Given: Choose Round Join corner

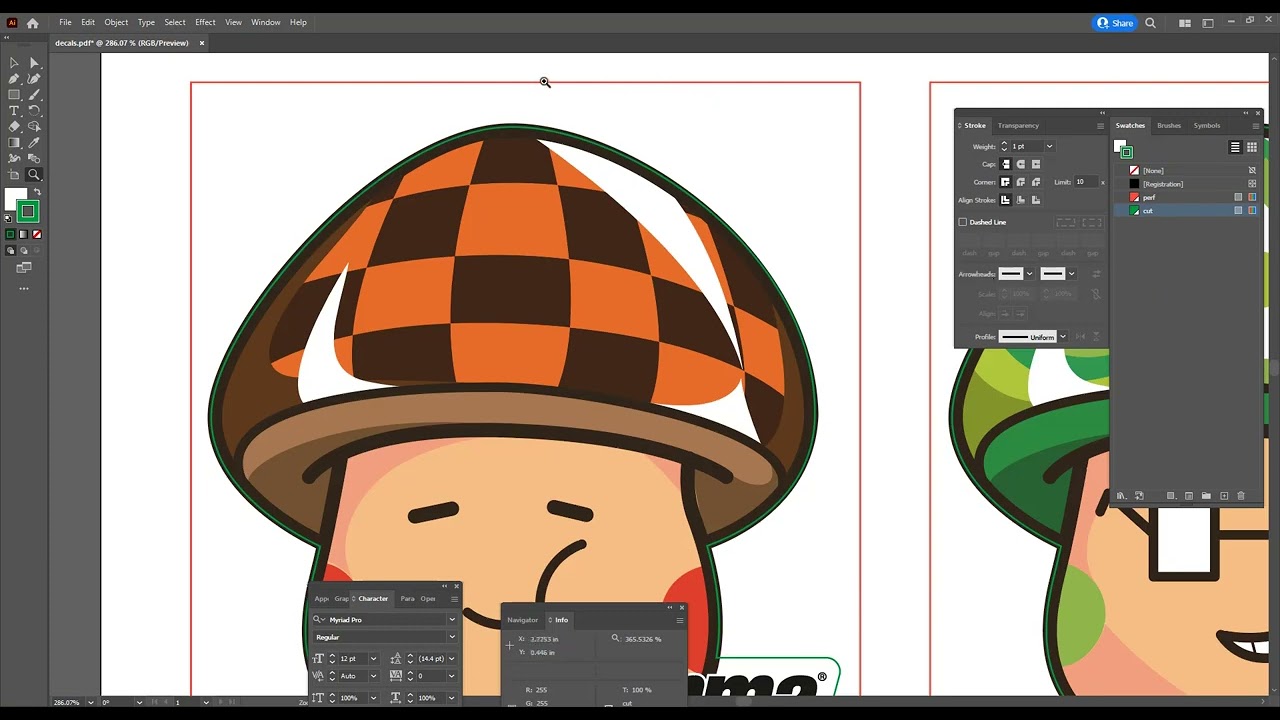Looking at the screenshot, I should tap(1021, 182).
